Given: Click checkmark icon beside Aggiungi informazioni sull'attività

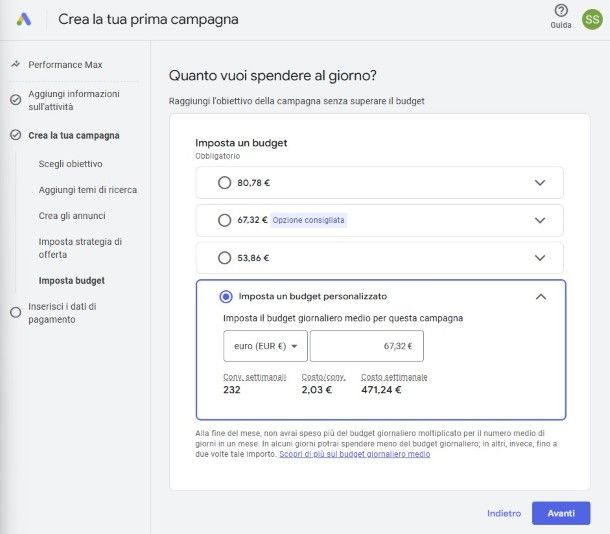Looking at the screenshot, I should (x=16, y=100).
